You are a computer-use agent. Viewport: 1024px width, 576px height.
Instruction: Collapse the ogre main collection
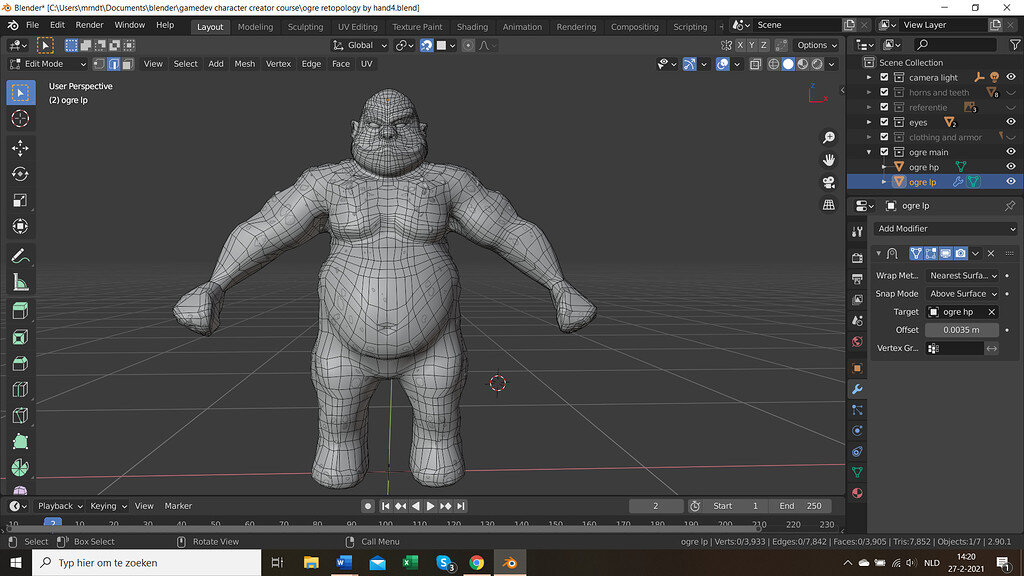(870, 152)
